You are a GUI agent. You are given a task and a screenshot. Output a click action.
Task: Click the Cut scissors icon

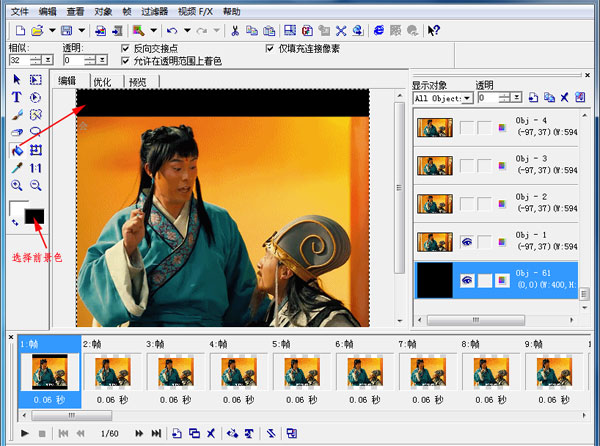click(235, 31)
